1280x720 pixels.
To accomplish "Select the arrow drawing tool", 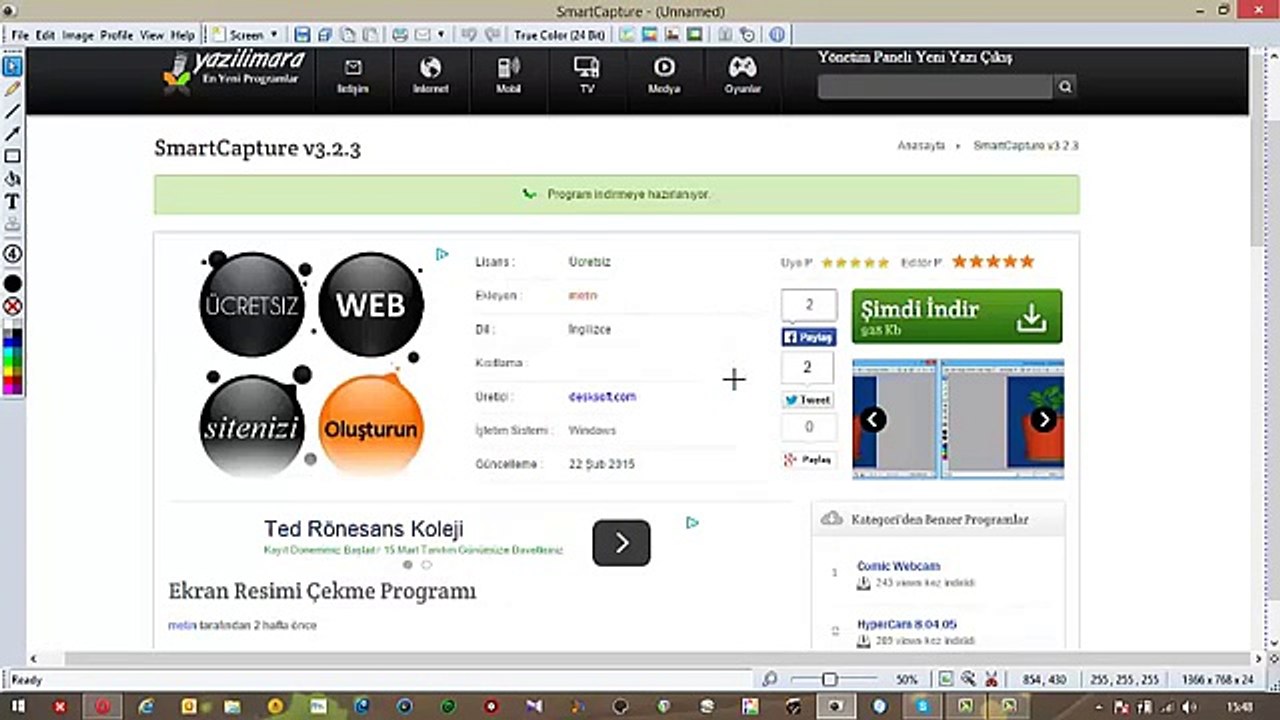I will click(12, 134).
